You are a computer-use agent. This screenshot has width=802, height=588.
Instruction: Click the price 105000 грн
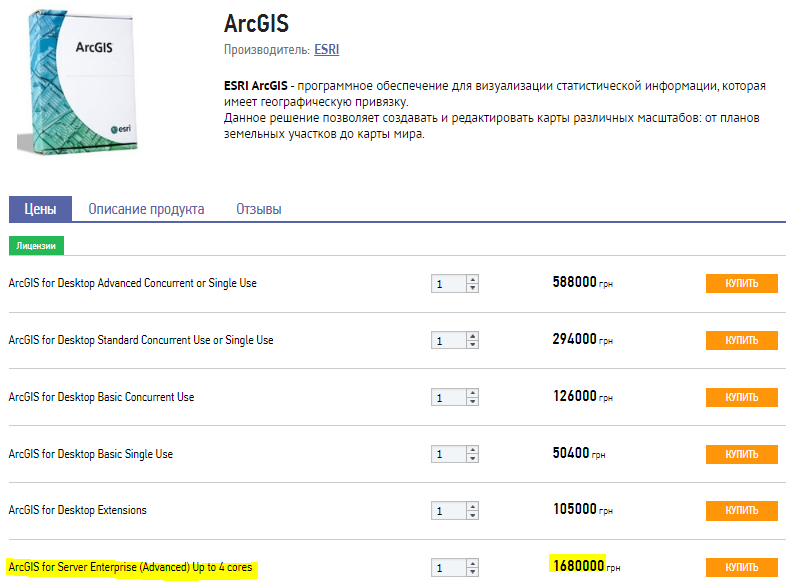coord(583,509)
